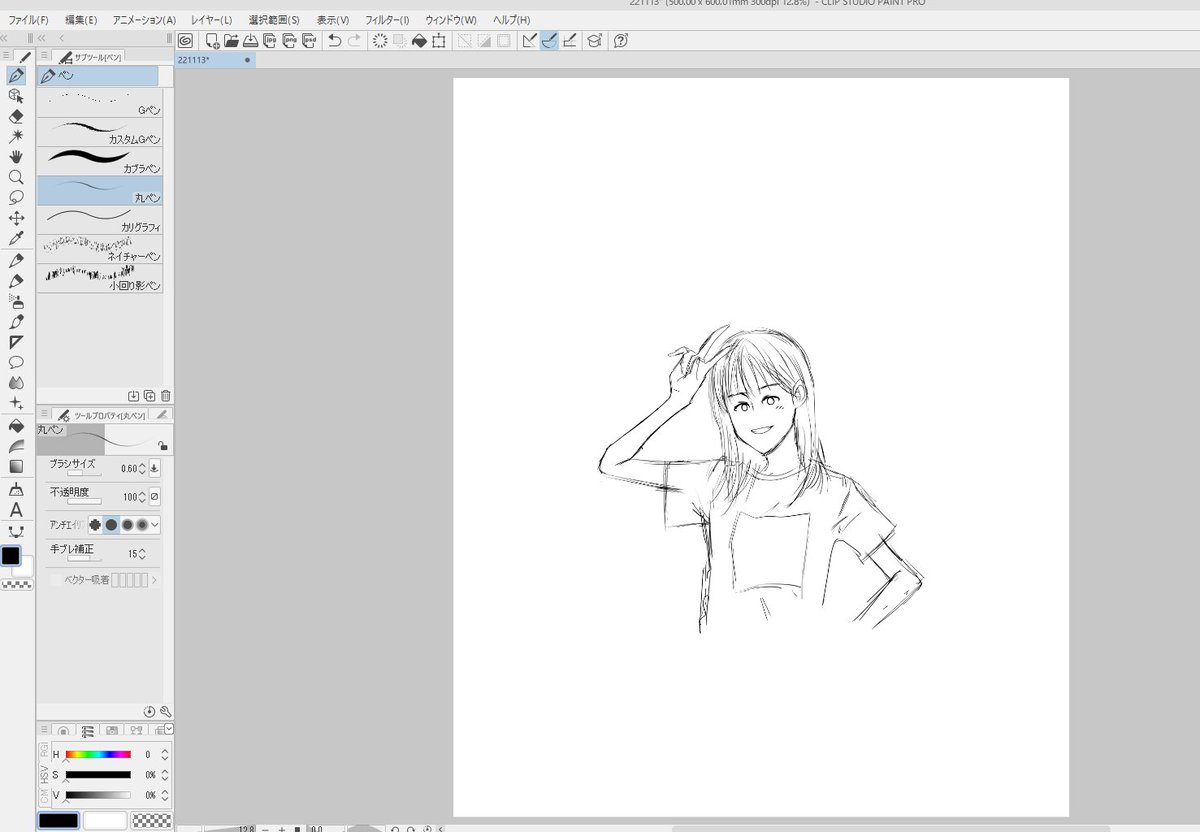Save the document with Save icon
The image size is (1200, 832).
[250, 41]
